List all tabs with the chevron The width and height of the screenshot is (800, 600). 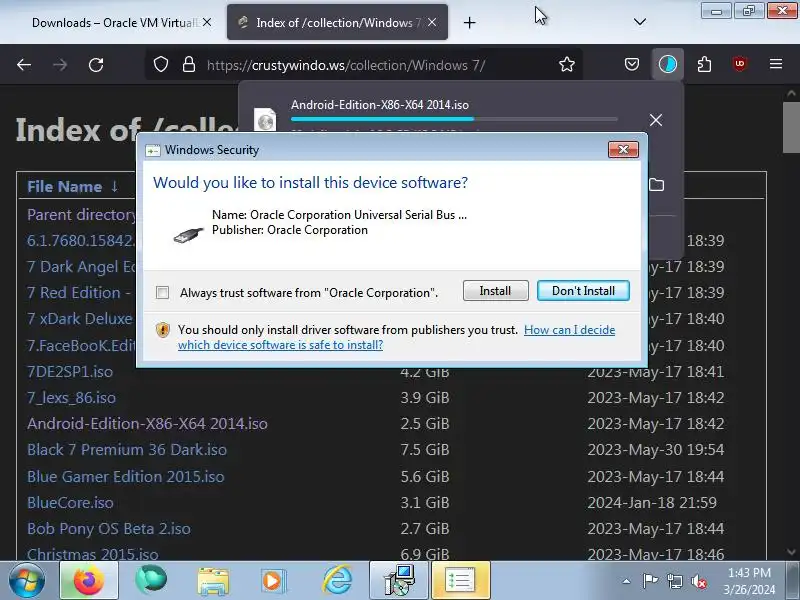[x=639, y=22]
